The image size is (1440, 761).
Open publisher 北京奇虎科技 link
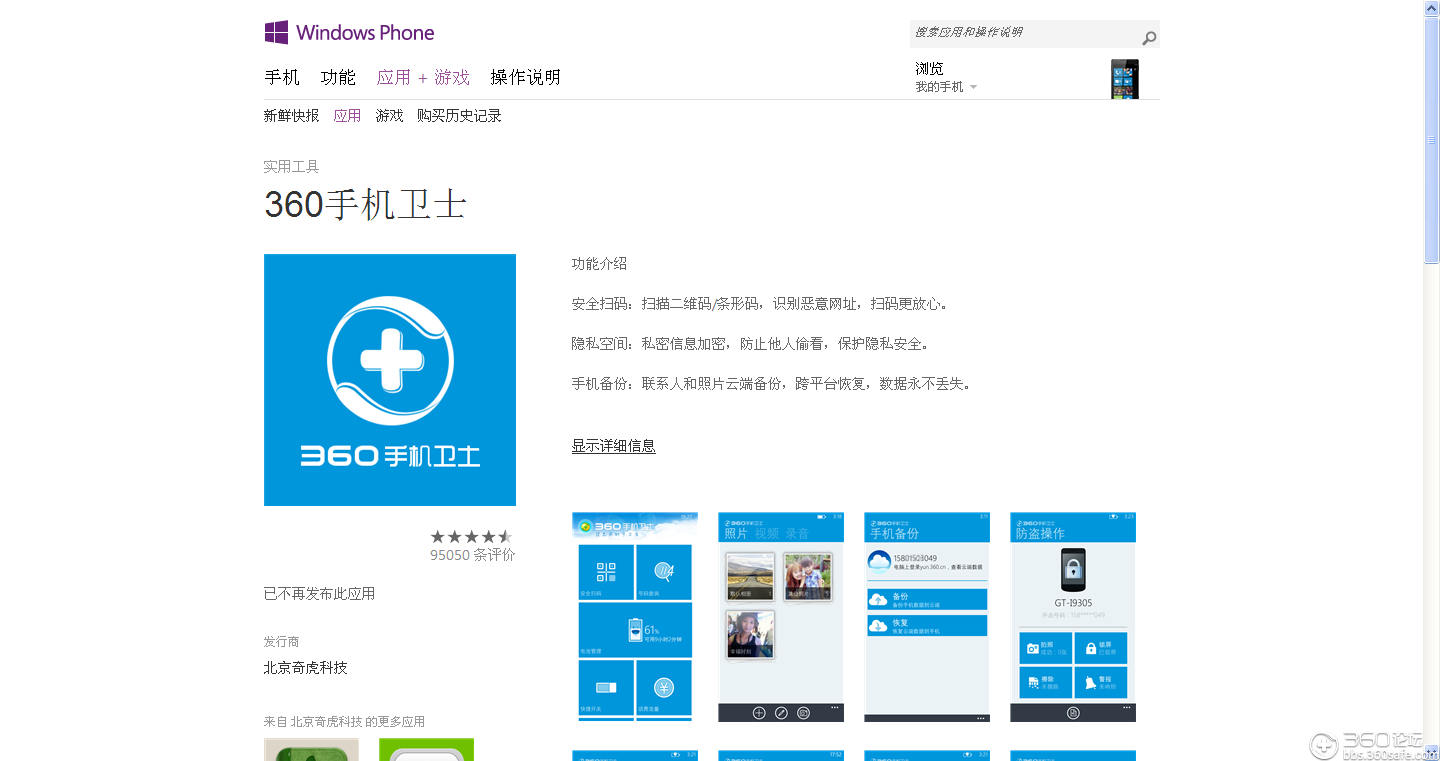pos(305,668)
